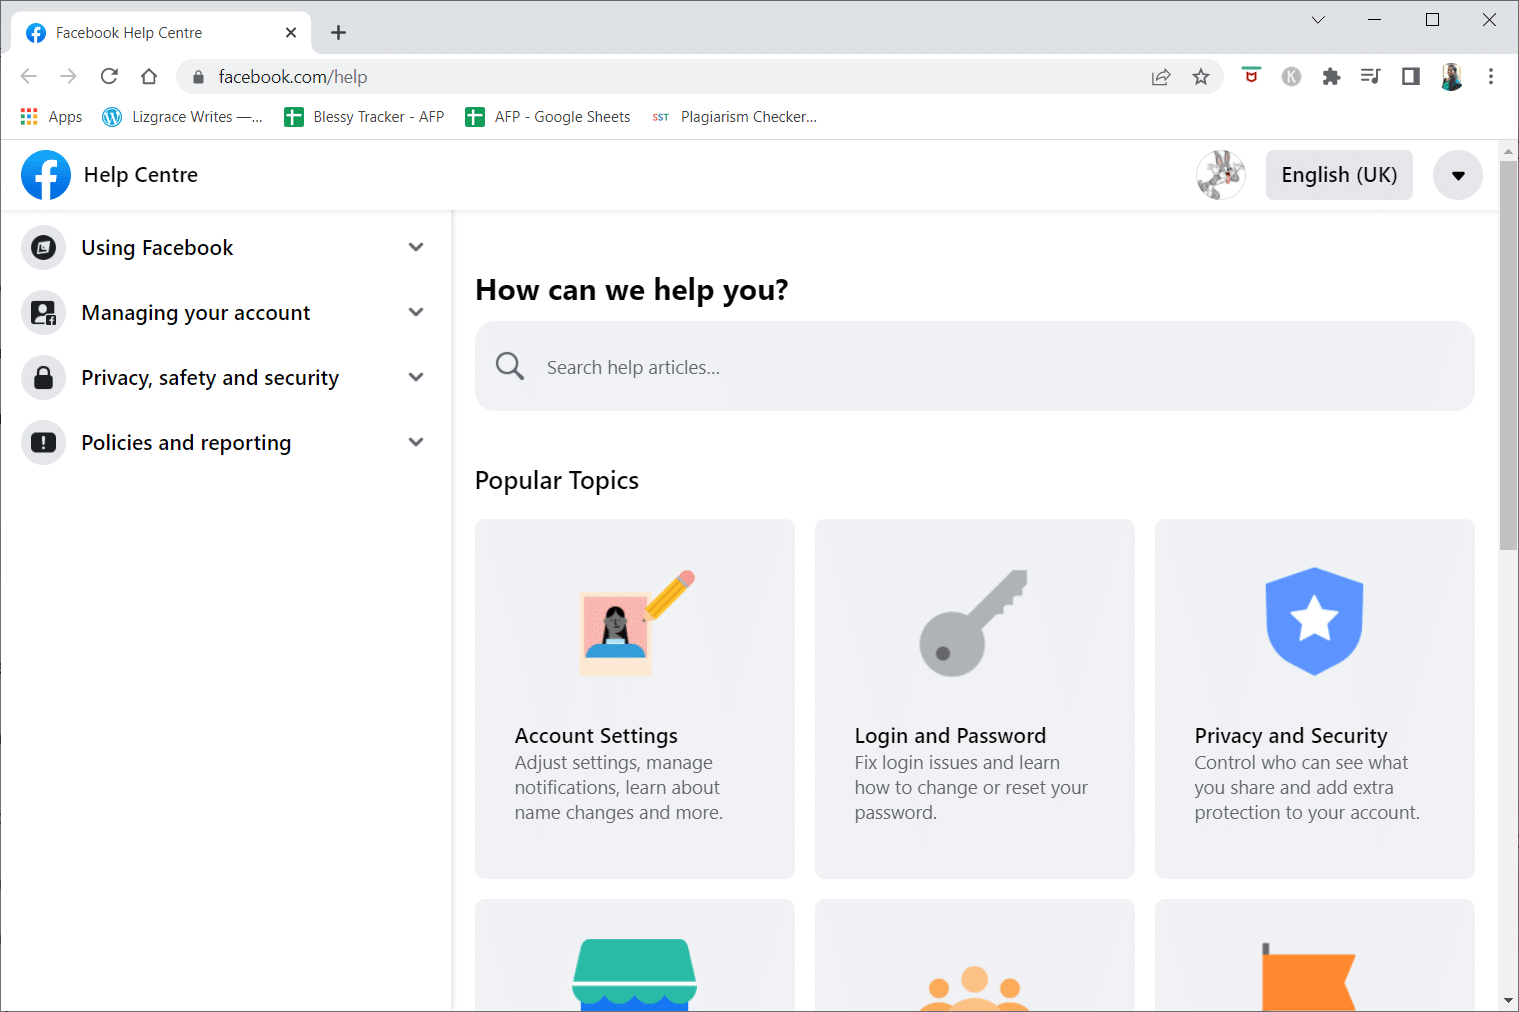Open the account dropdown arrow button
Viewport: 1519px width, 1012px height.
pyautogui.click(x=1458, y=175)
